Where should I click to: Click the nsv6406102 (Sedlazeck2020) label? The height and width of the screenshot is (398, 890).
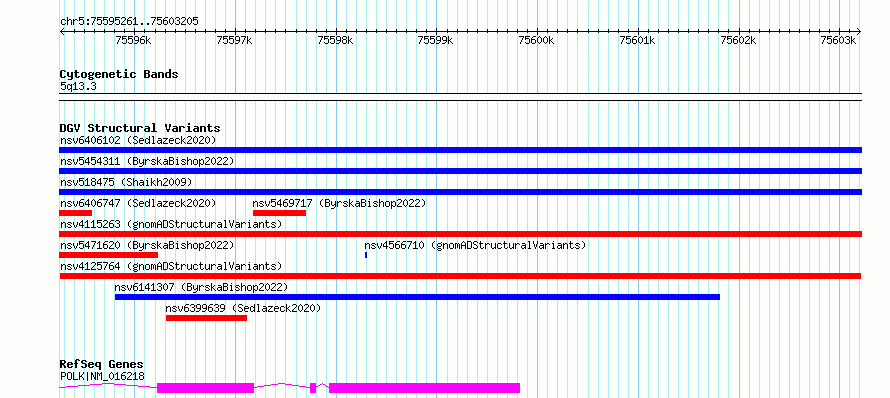tap(138, 140)
